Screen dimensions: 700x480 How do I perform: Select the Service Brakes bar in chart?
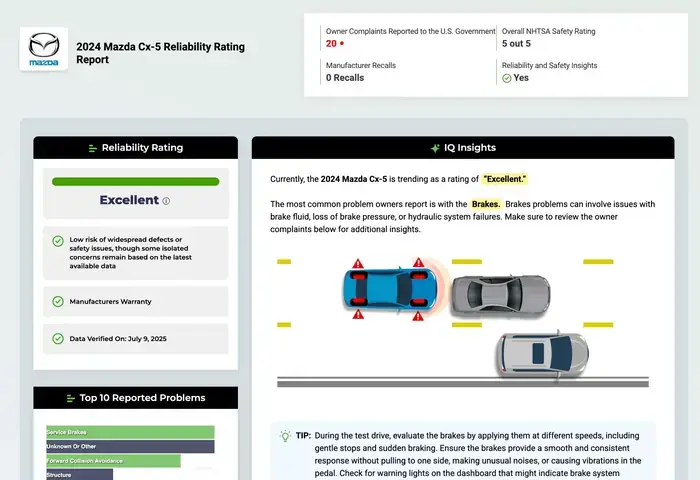[130, 432]
